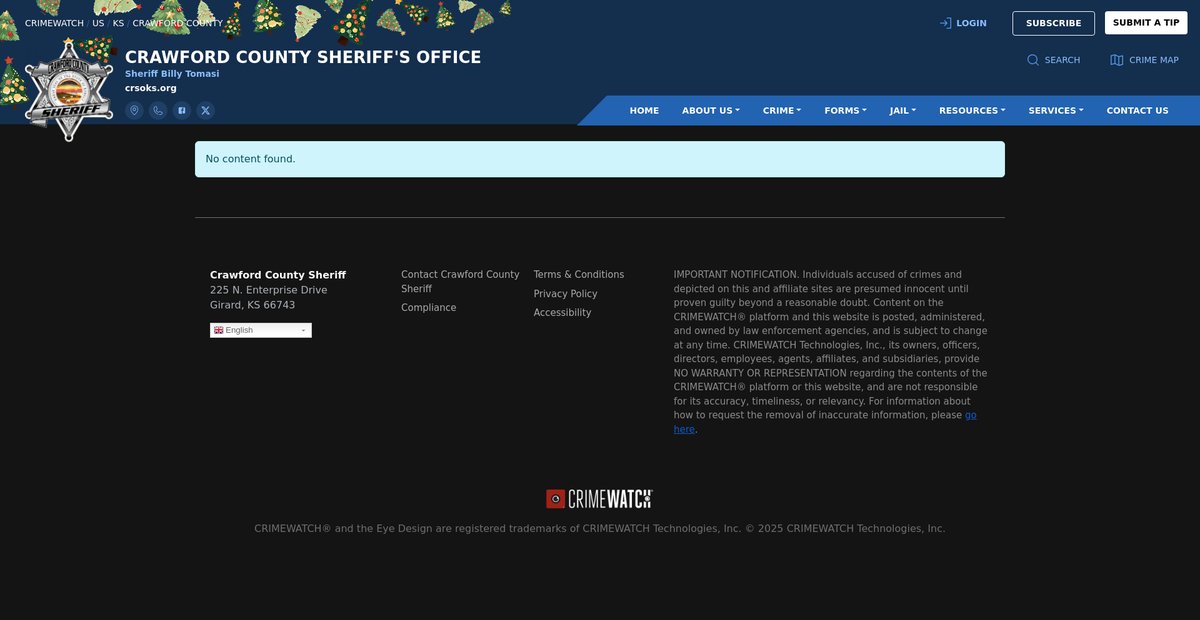Click the '225 N. Enterprise Drive' address text
The height and width of the screenshot is (620, 1200).
tap(269, 290)
